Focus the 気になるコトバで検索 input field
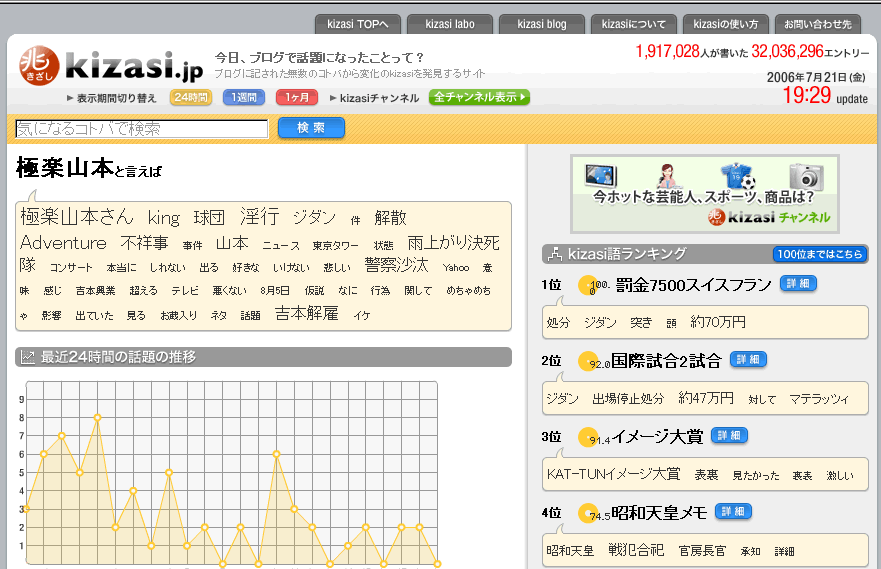The image size is (881, 569). pyautogui.click(x=142, y=128)
